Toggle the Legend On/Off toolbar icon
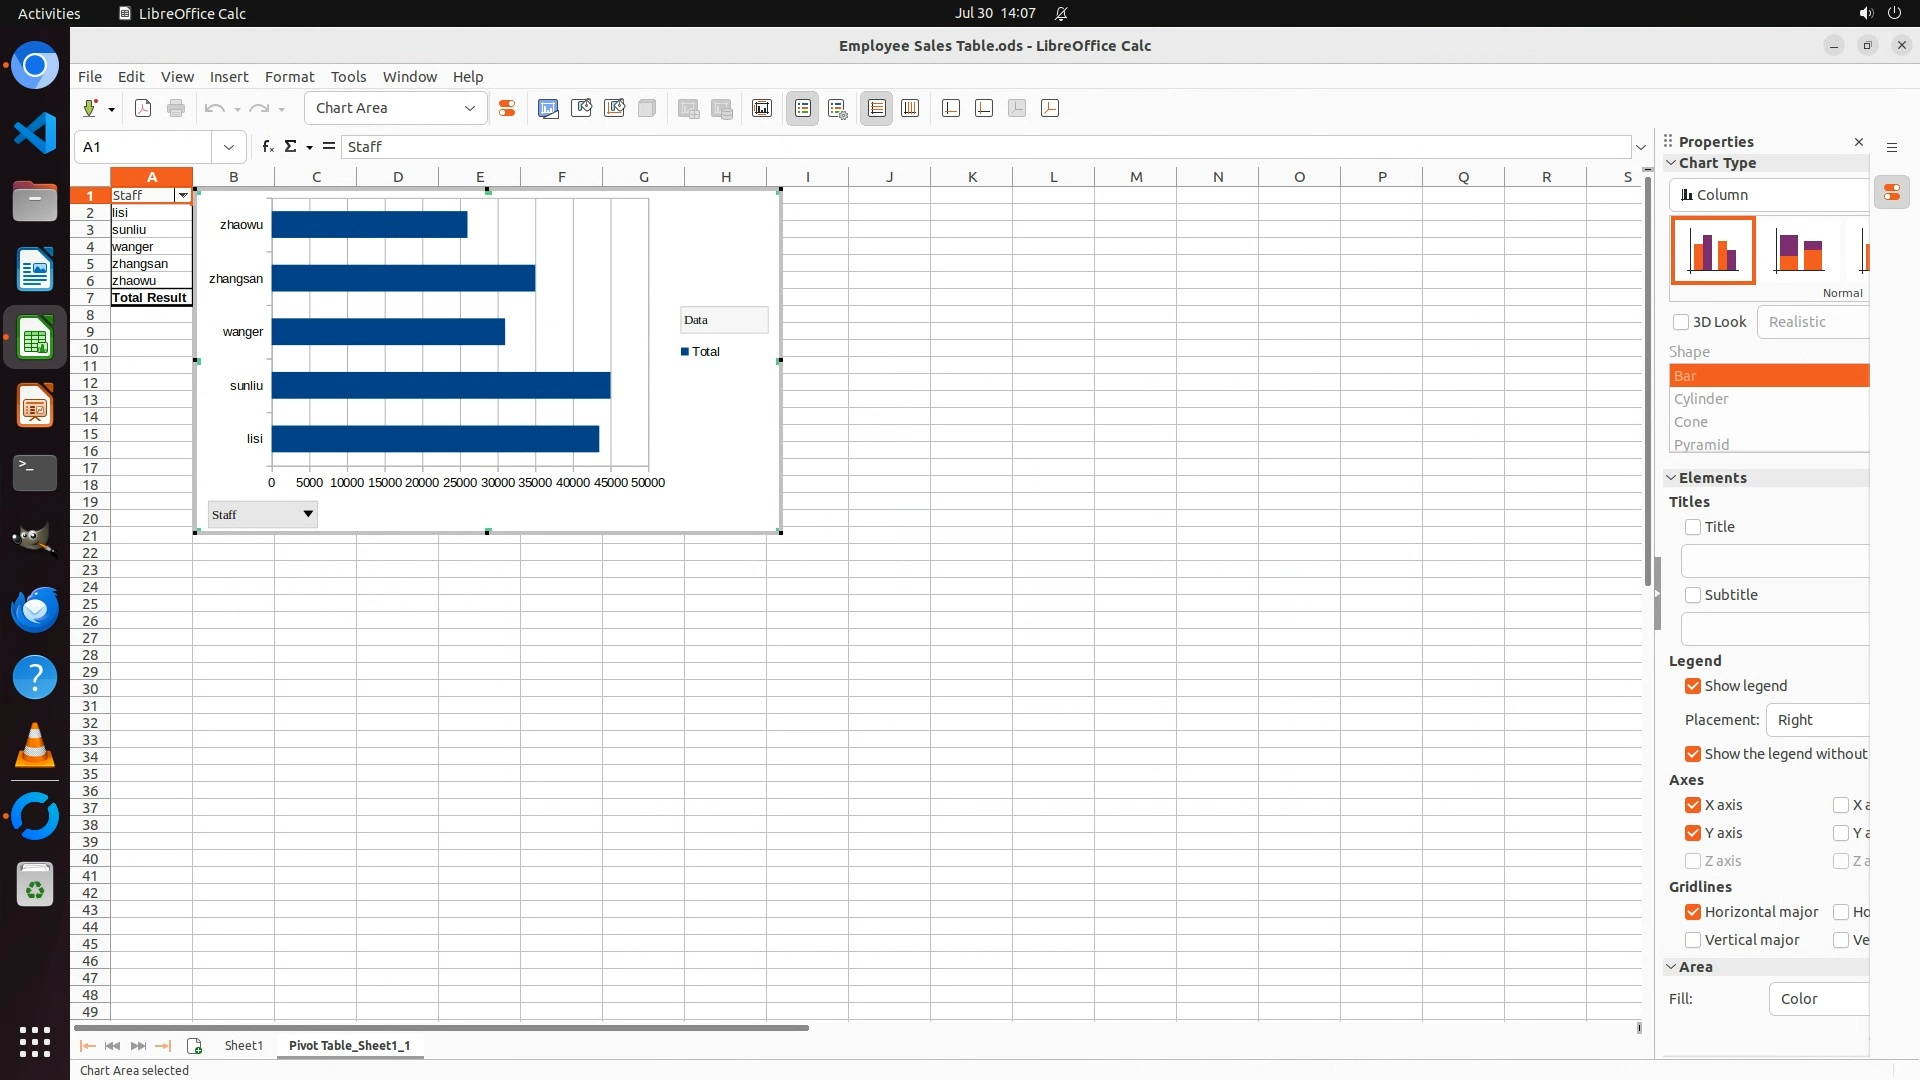Screen dimensions: 1920x1080 coord(803,109)
